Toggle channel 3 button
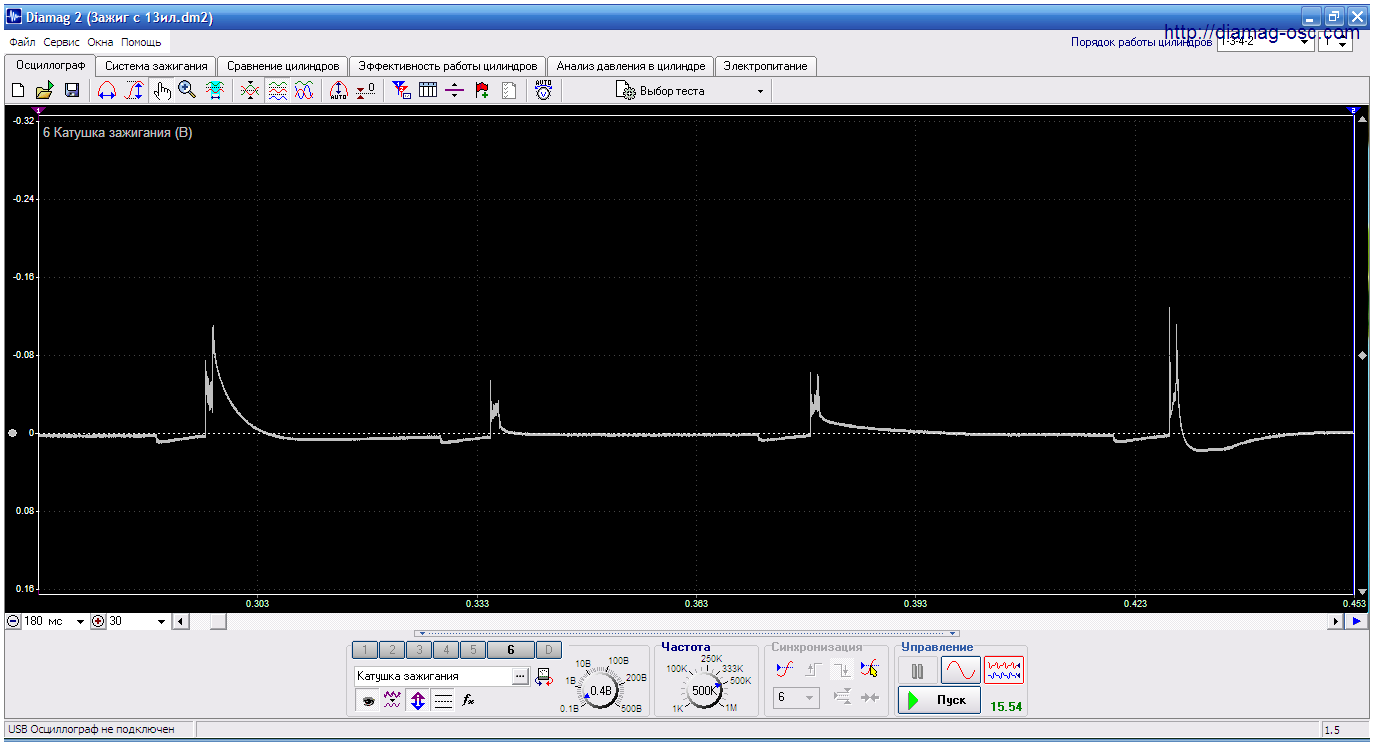 419,650
